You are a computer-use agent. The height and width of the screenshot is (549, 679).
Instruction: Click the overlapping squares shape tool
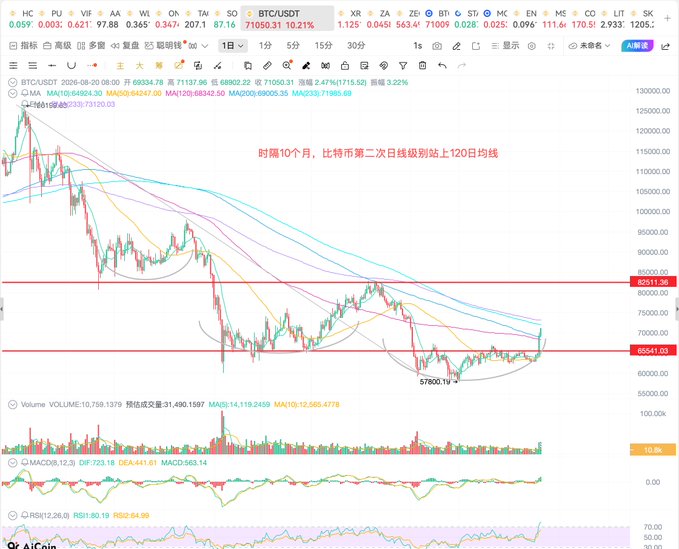coord(198,65)
